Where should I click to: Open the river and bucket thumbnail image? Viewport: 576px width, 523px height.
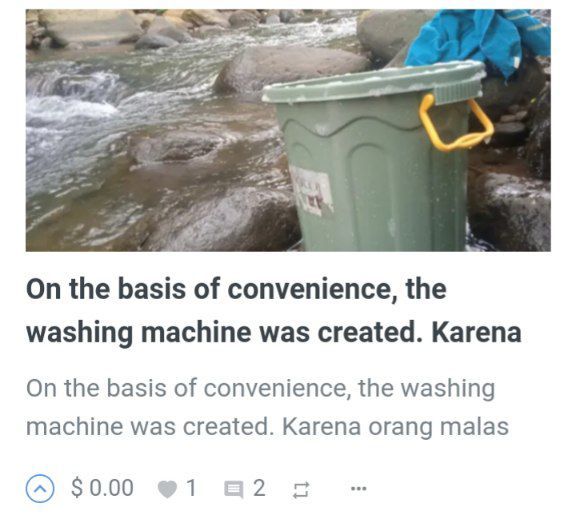pyautogui.click(x=288, y=130)
